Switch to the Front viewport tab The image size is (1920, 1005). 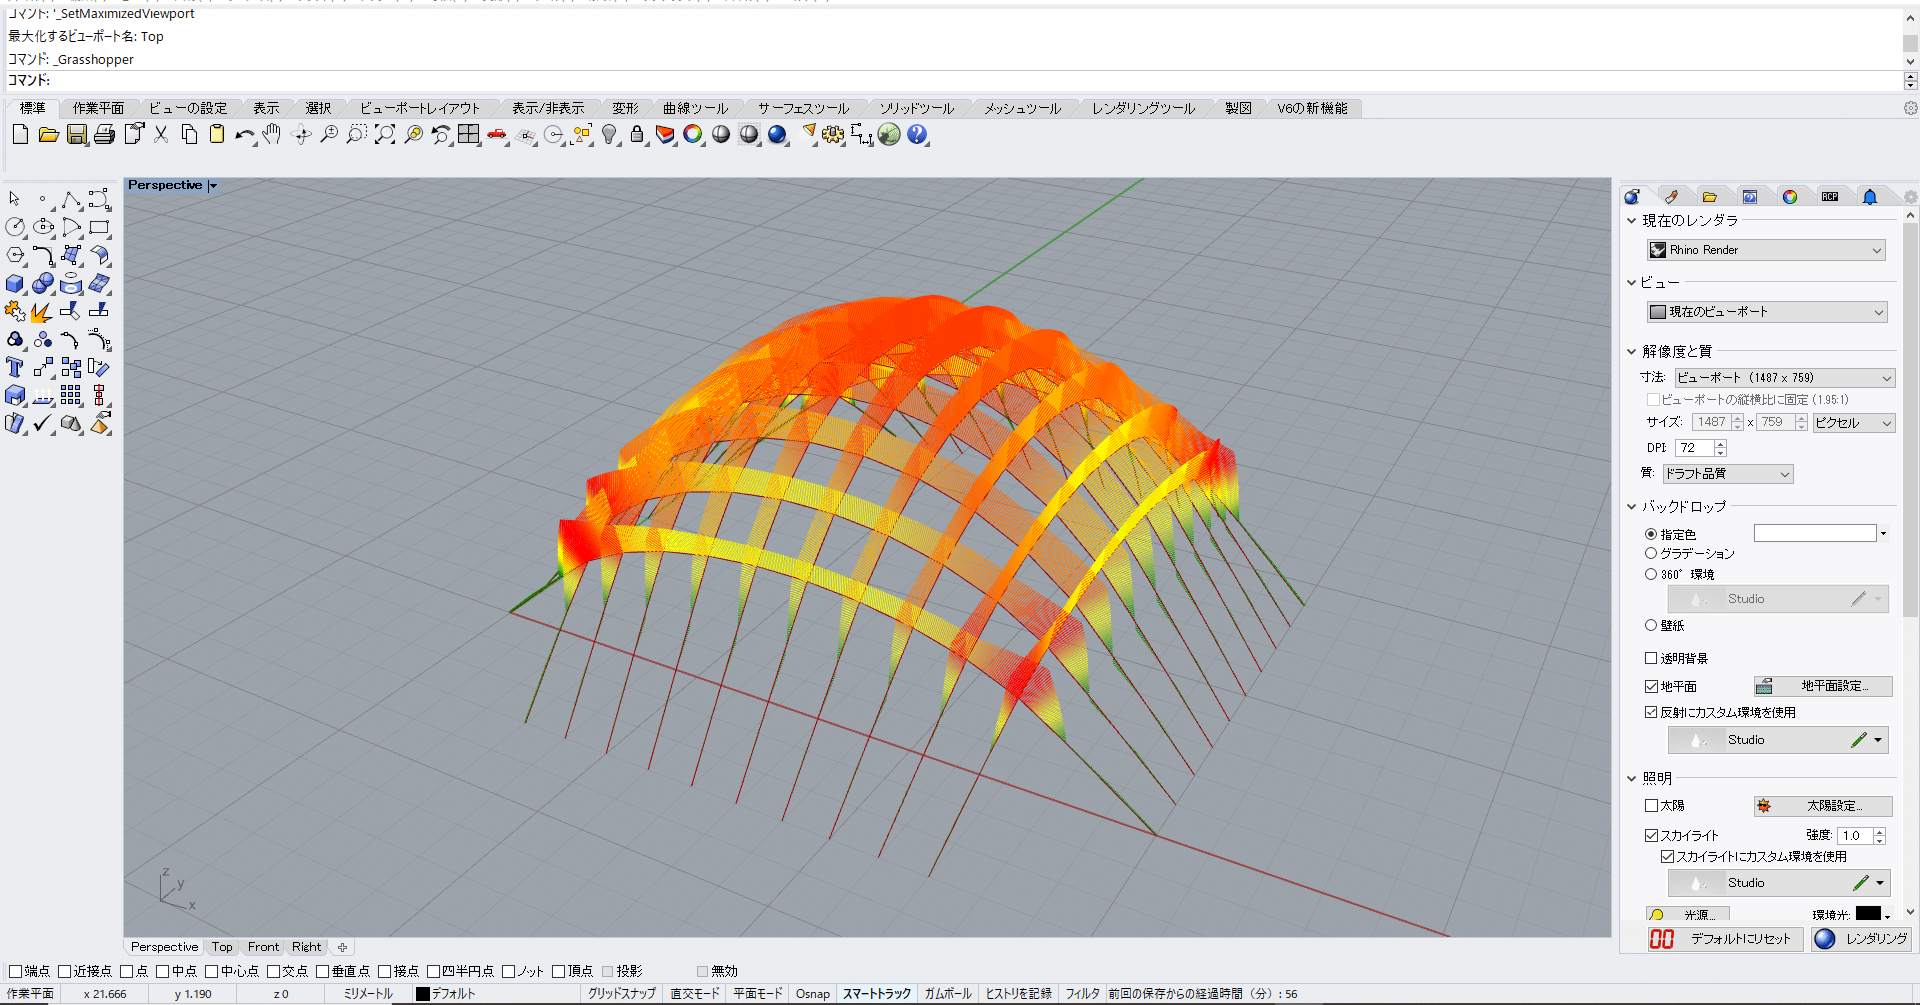pos(263,947)
